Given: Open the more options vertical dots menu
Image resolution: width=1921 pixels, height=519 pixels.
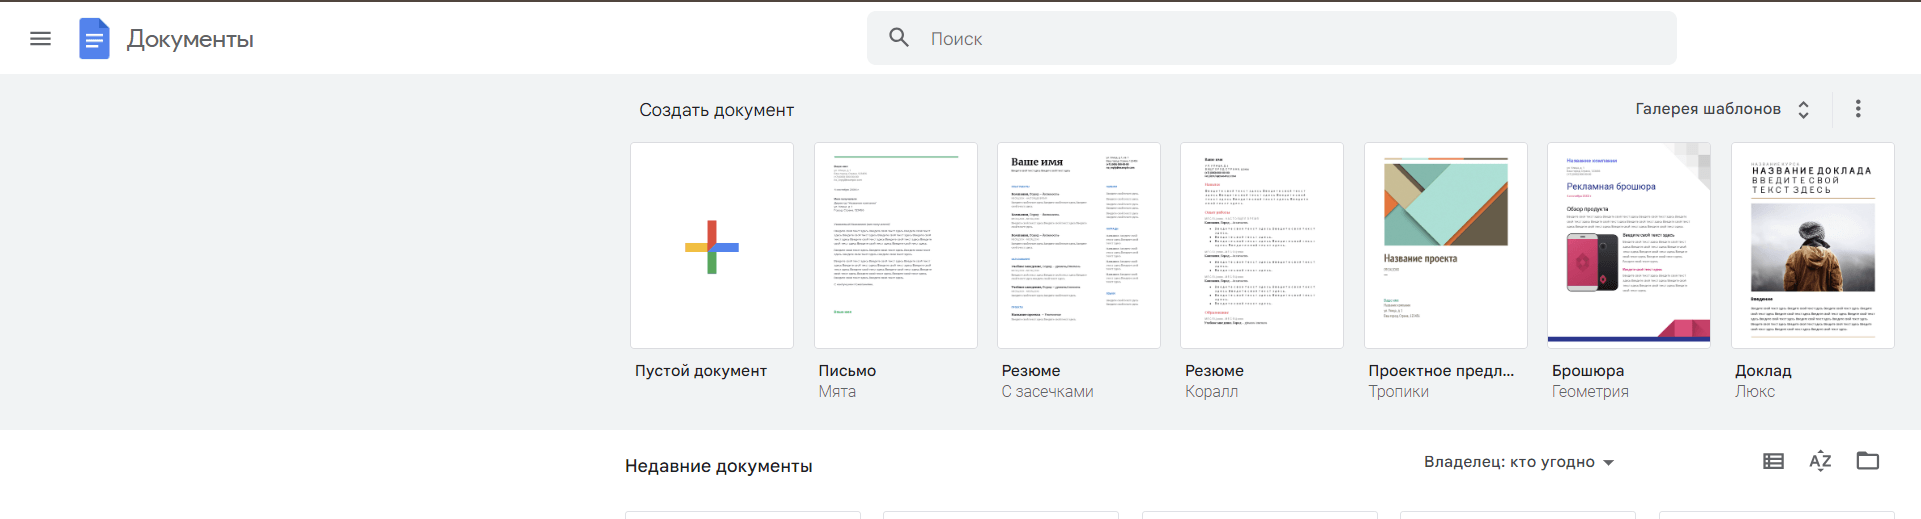Looking at the screenshot, I should pyautogui.click(x=1858, y=109).
